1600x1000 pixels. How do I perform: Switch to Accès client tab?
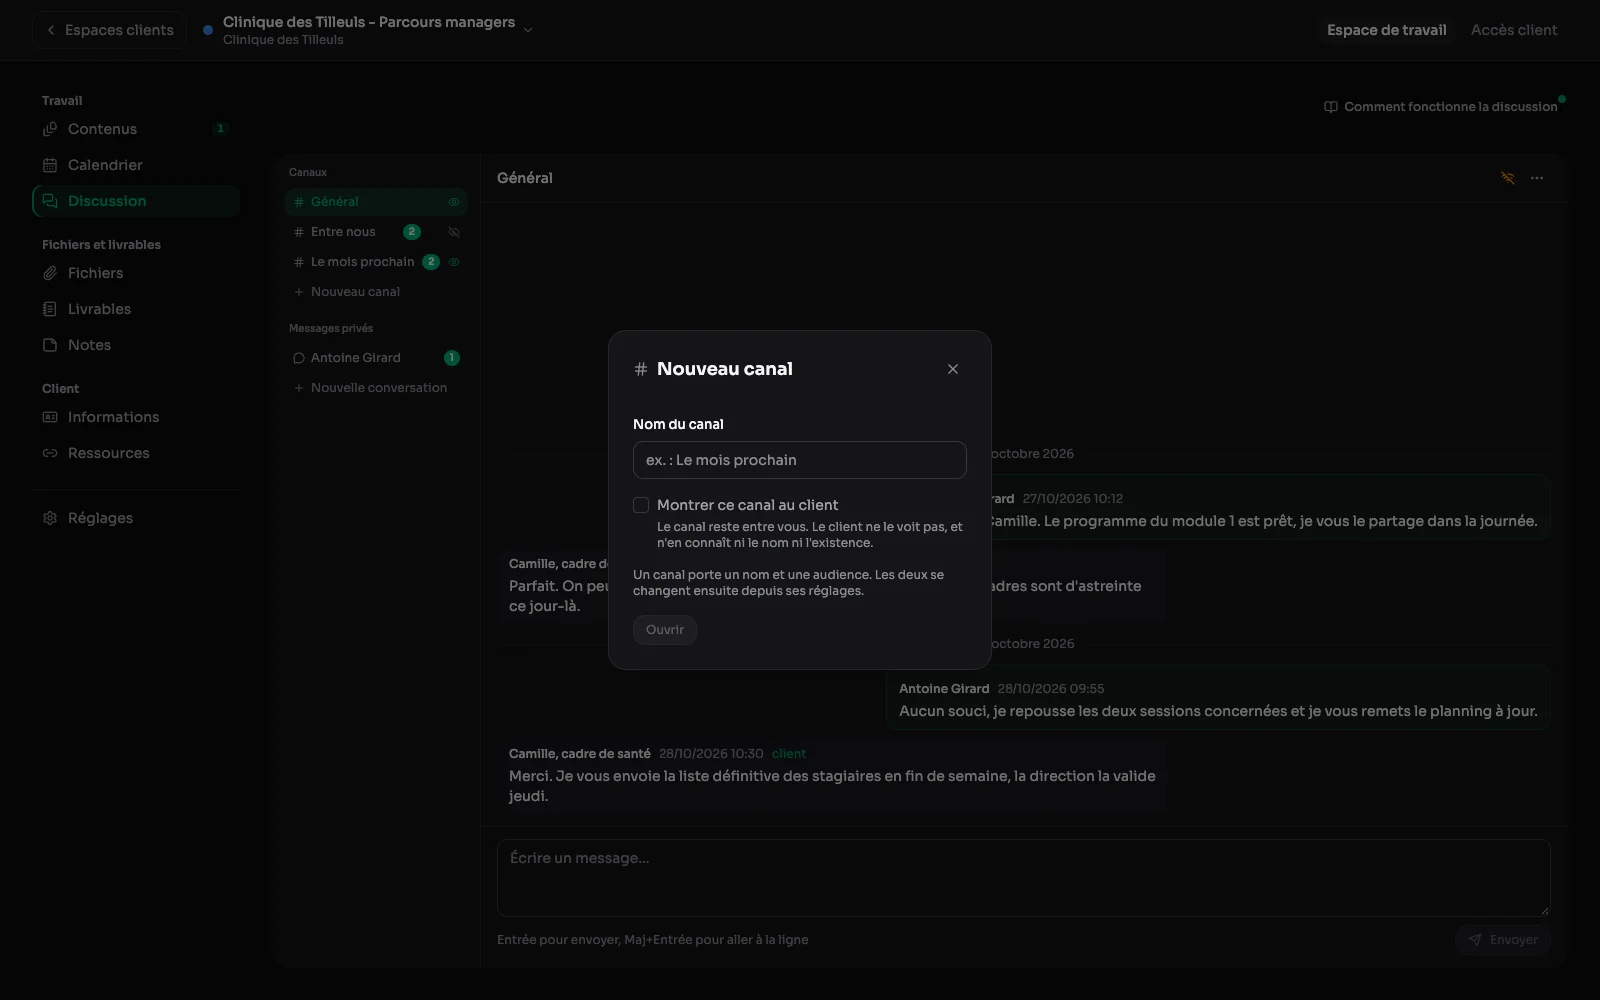[x=1514, y=30]
